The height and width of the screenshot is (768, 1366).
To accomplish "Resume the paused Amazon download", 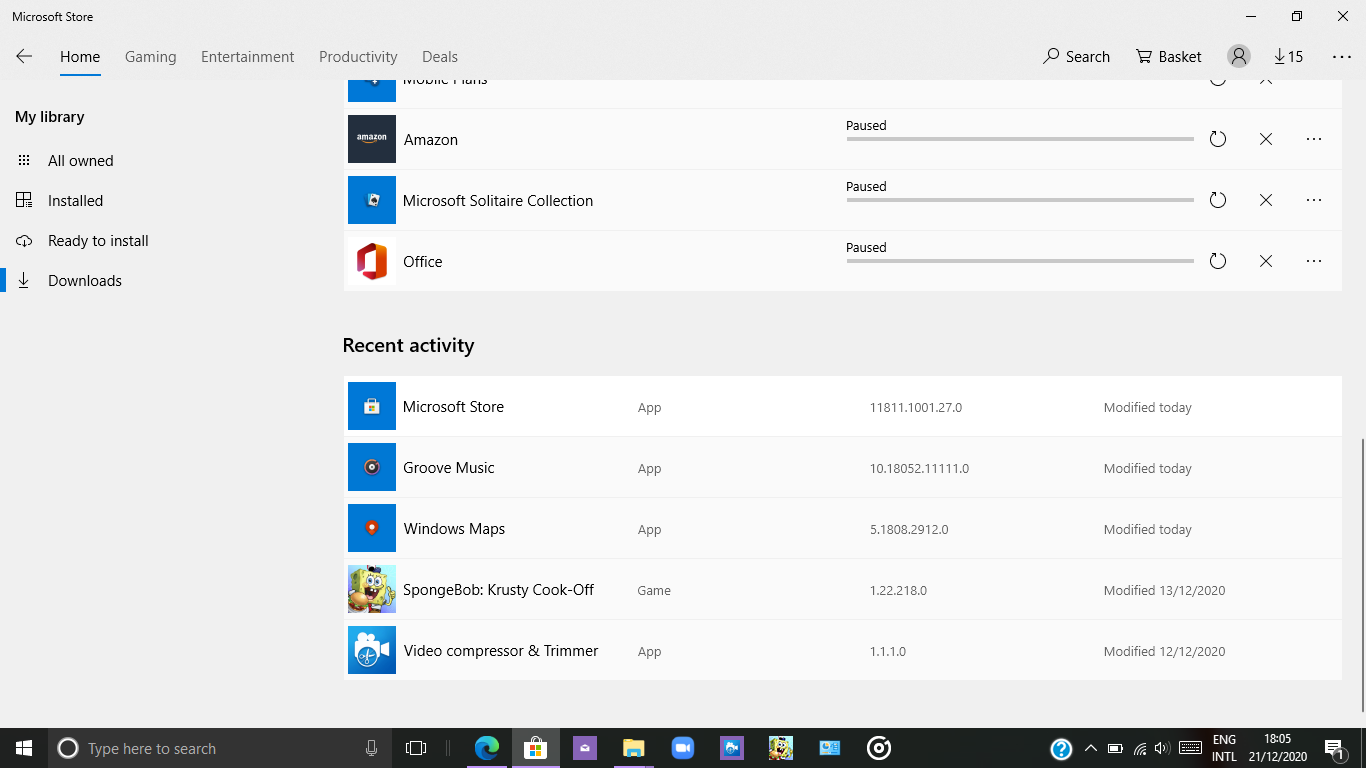I will tap(1218, 140).
